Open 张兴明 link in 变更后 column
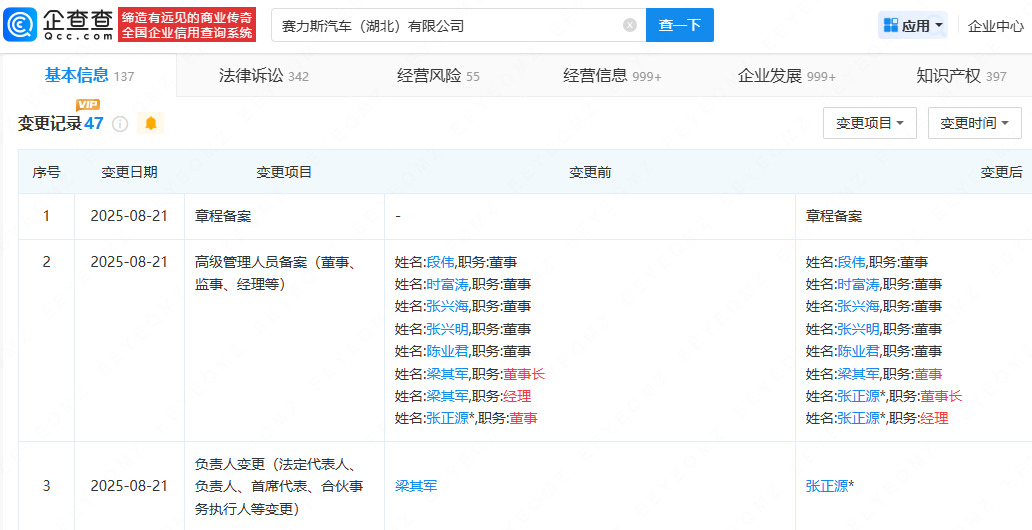The width and height of the screenshot is (1032, 530). [x=858, y=329]
